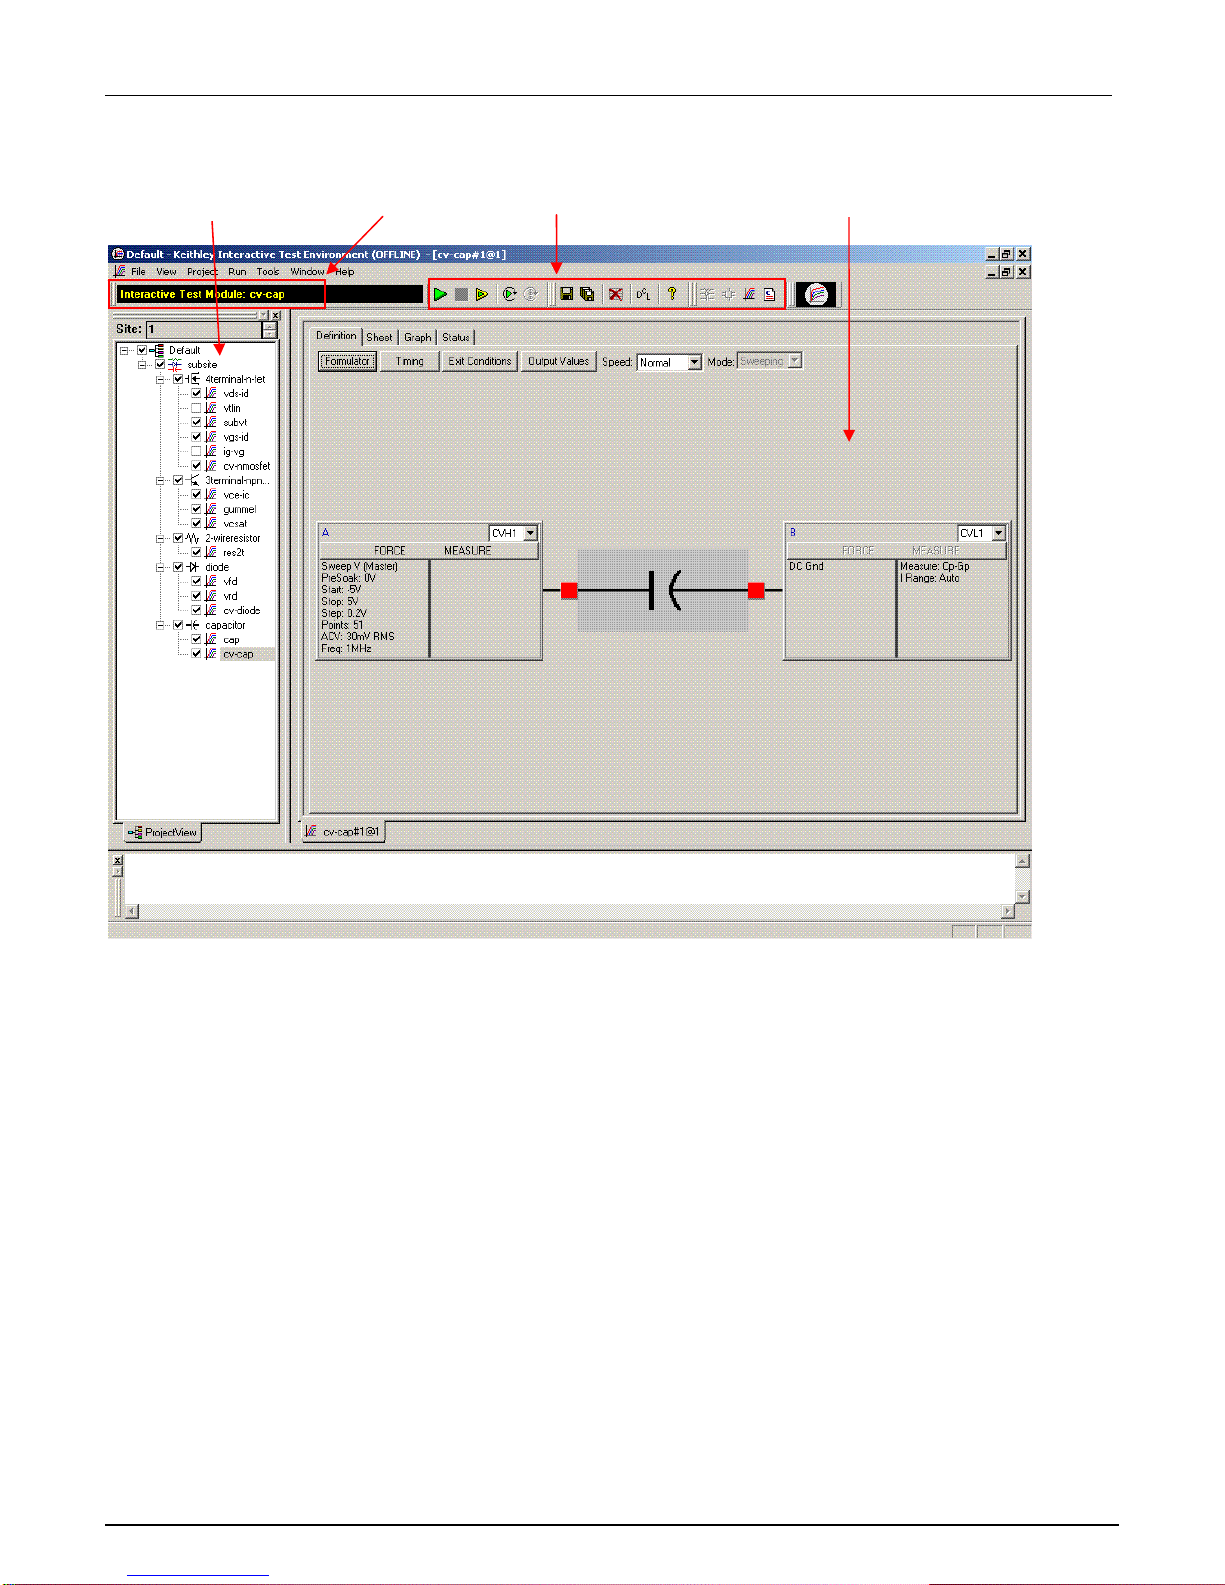
Task: Click the 4terminal-n-fet transistor icon
Action: (193, 379)
